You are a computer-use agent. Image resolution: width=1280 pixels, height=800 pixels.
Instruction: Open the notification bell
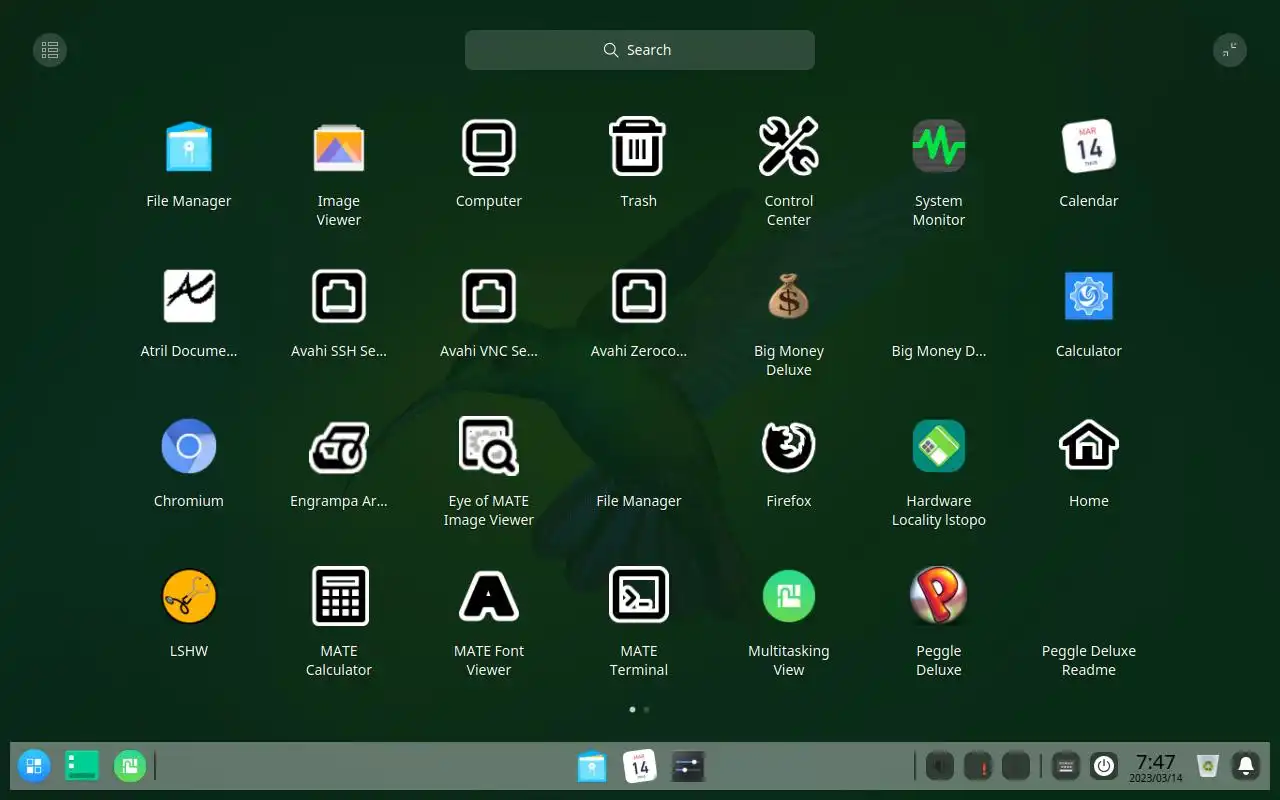coord(1246,766)
